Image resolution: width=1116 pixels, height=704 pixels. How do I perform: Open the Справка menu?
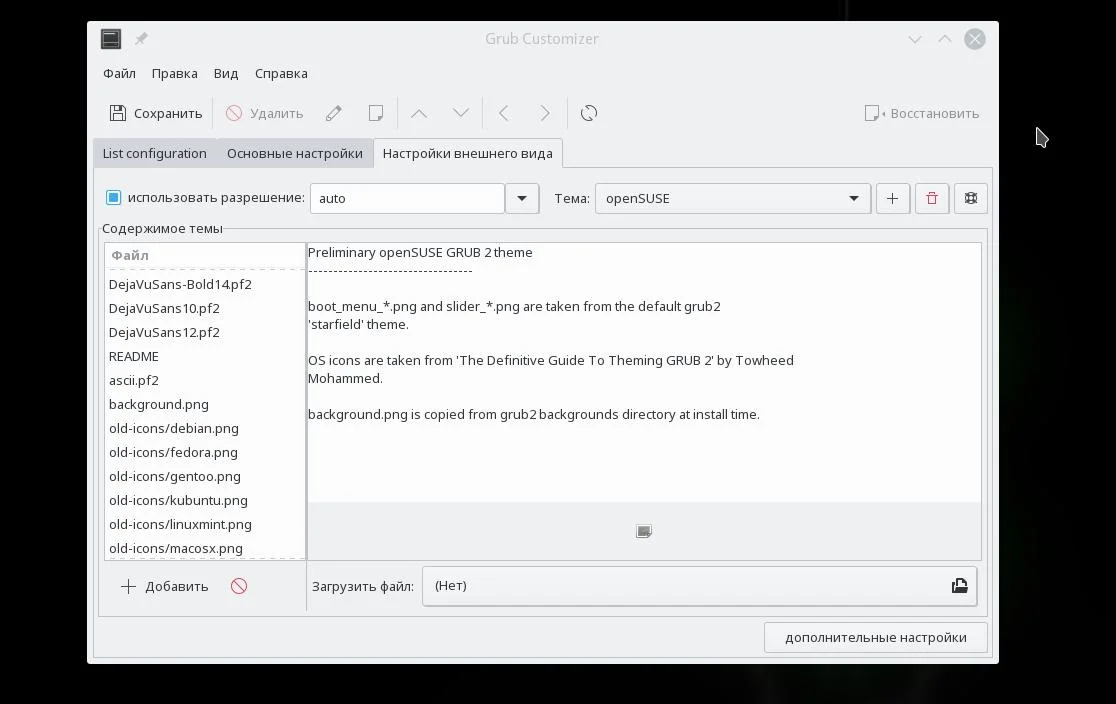coord(281,73)
